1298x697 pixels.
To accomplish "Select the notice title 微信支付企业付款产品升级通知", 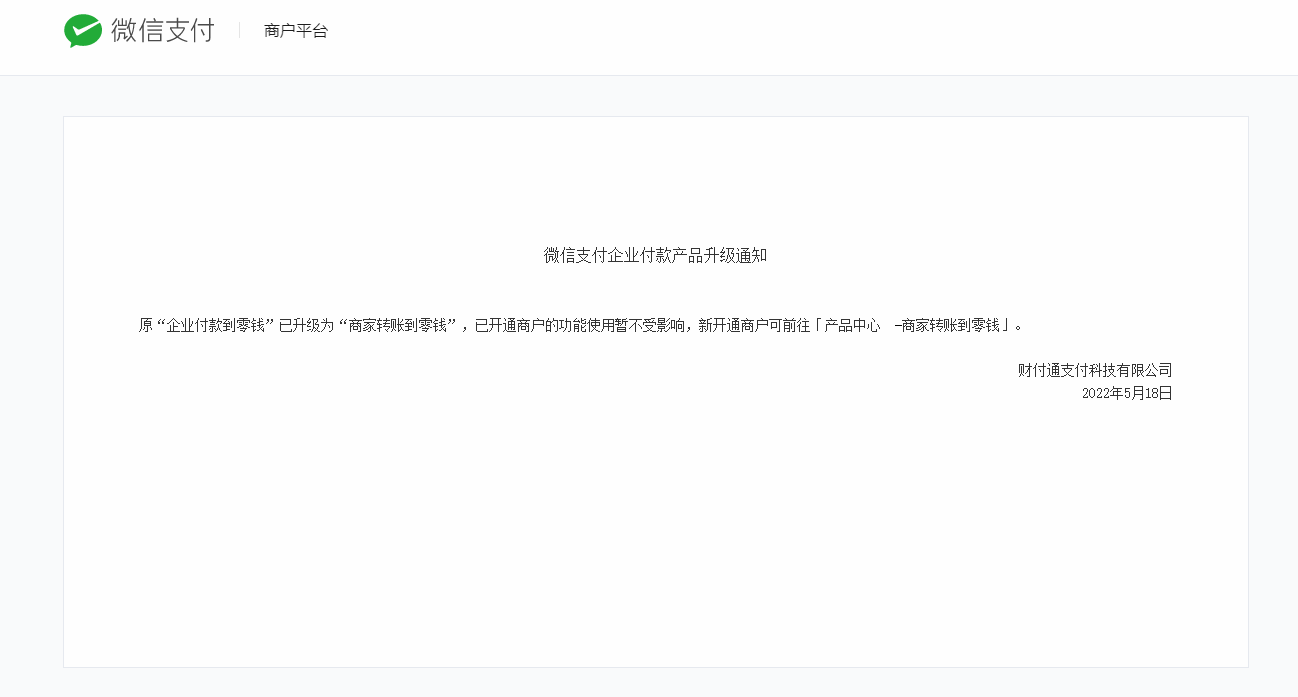I will tap(655, 256).
